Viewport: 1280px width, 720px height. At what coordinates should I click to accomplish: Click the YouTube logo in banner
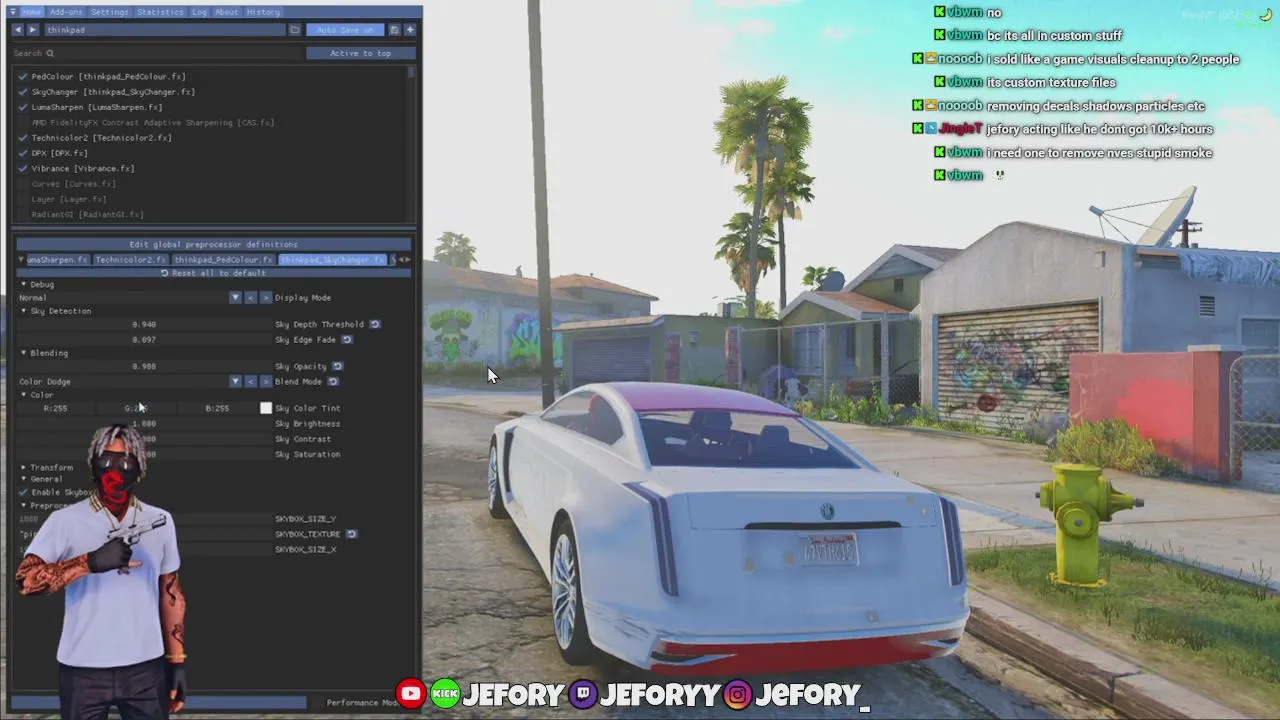point(410,694)
